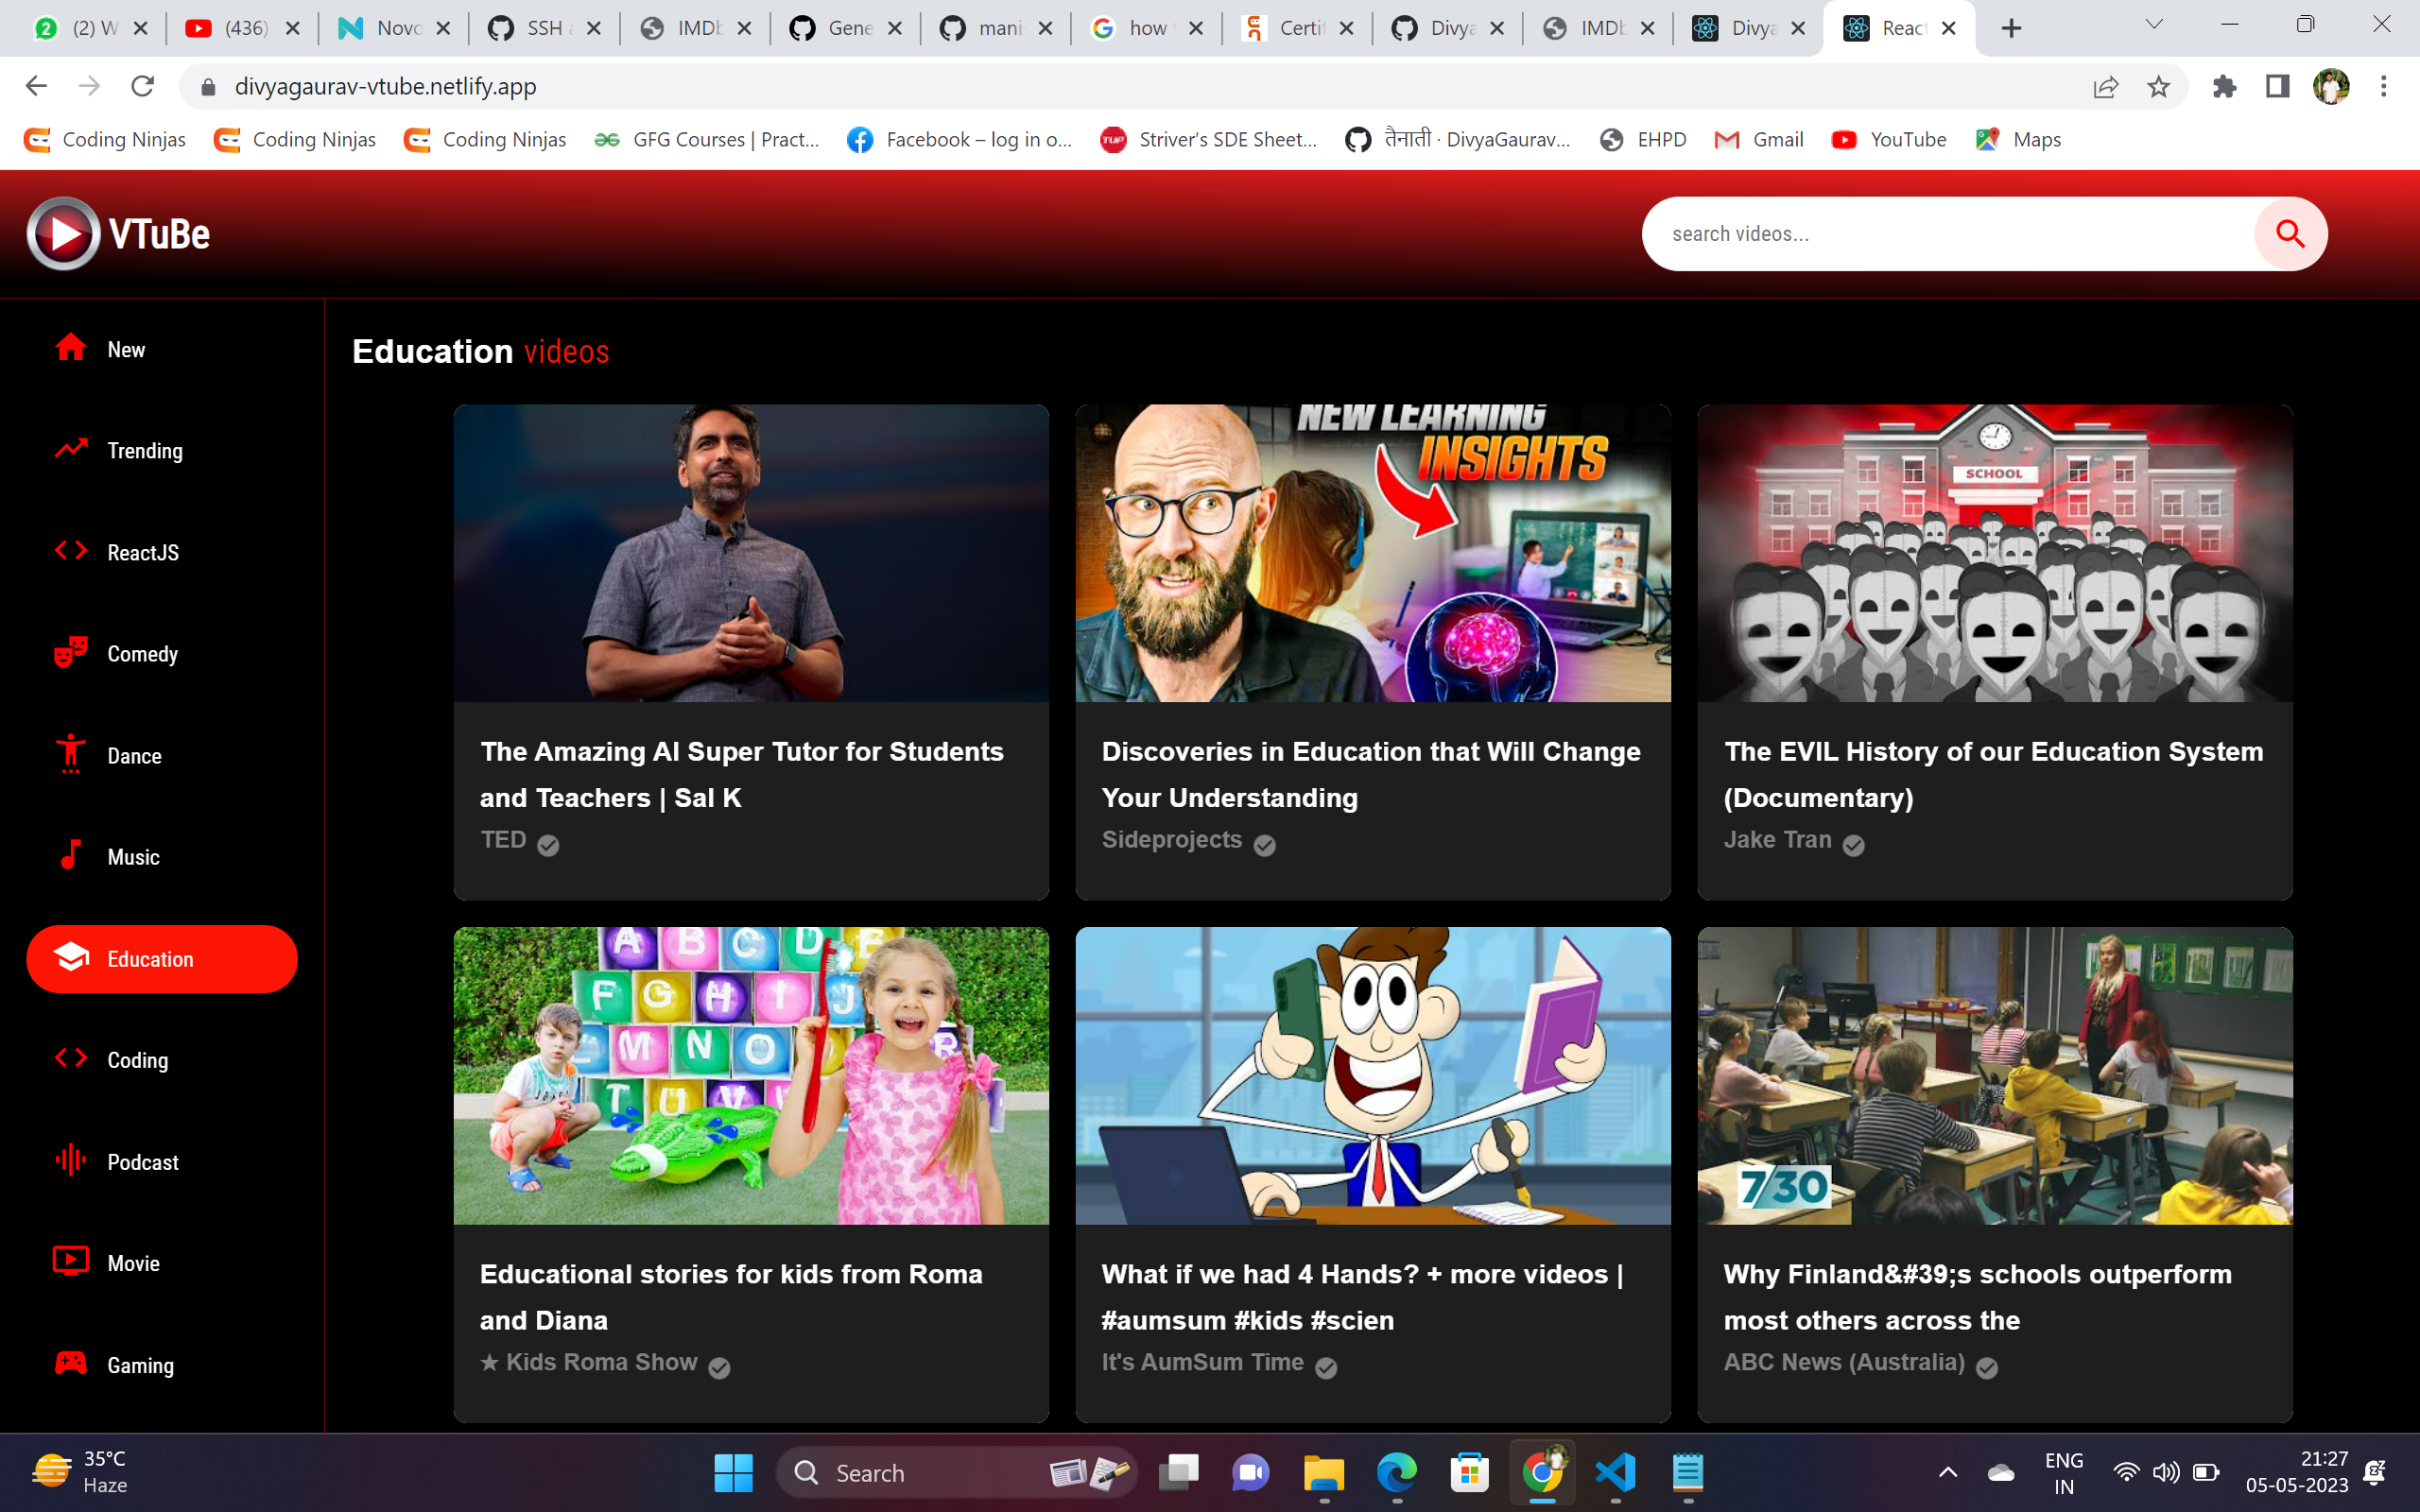Open the Gmail bookmark

(x=1759, y=140)
